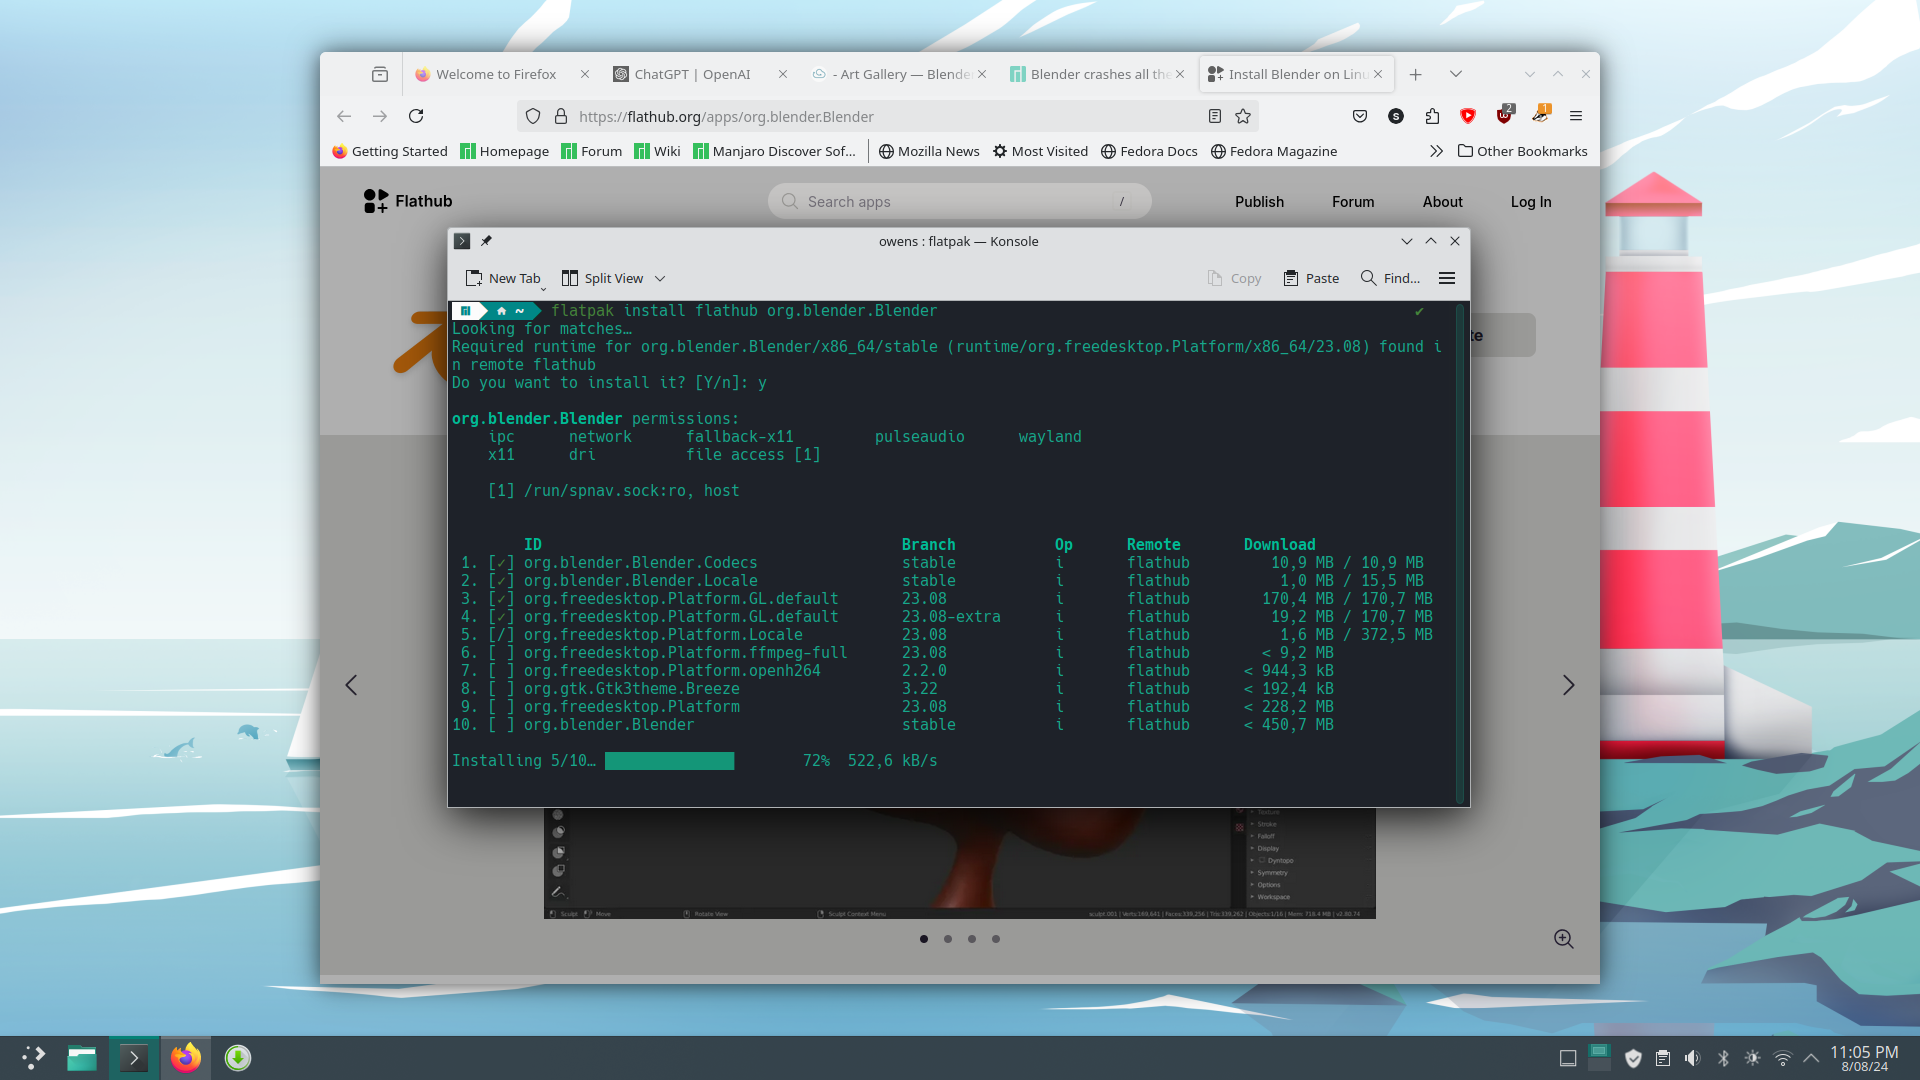Toggle reader view icon in address bar
This screenshot has width=1920, height=1080.
pos(1215,116)
